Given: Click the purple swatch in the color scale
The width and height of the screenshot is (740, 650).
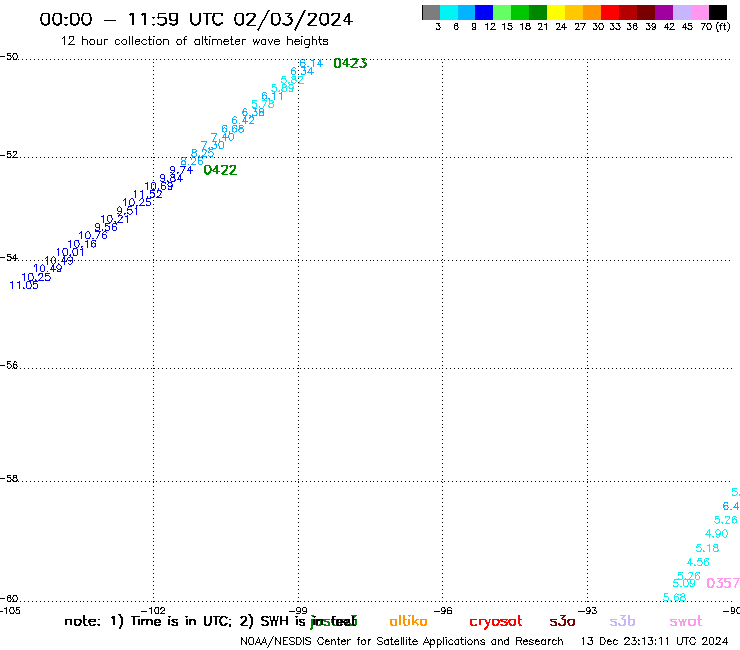Looking at the screenshot, I should [x=664, y=12].
